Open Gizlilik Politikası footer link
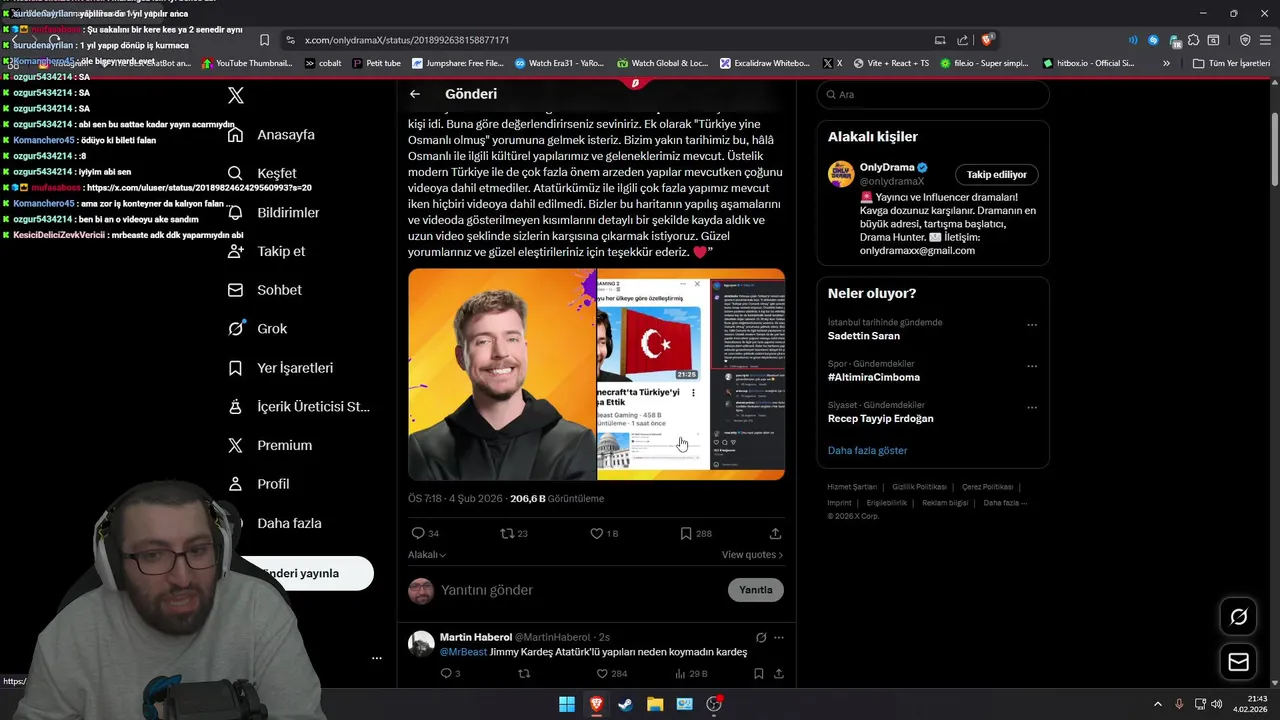 tap(919, 487)
